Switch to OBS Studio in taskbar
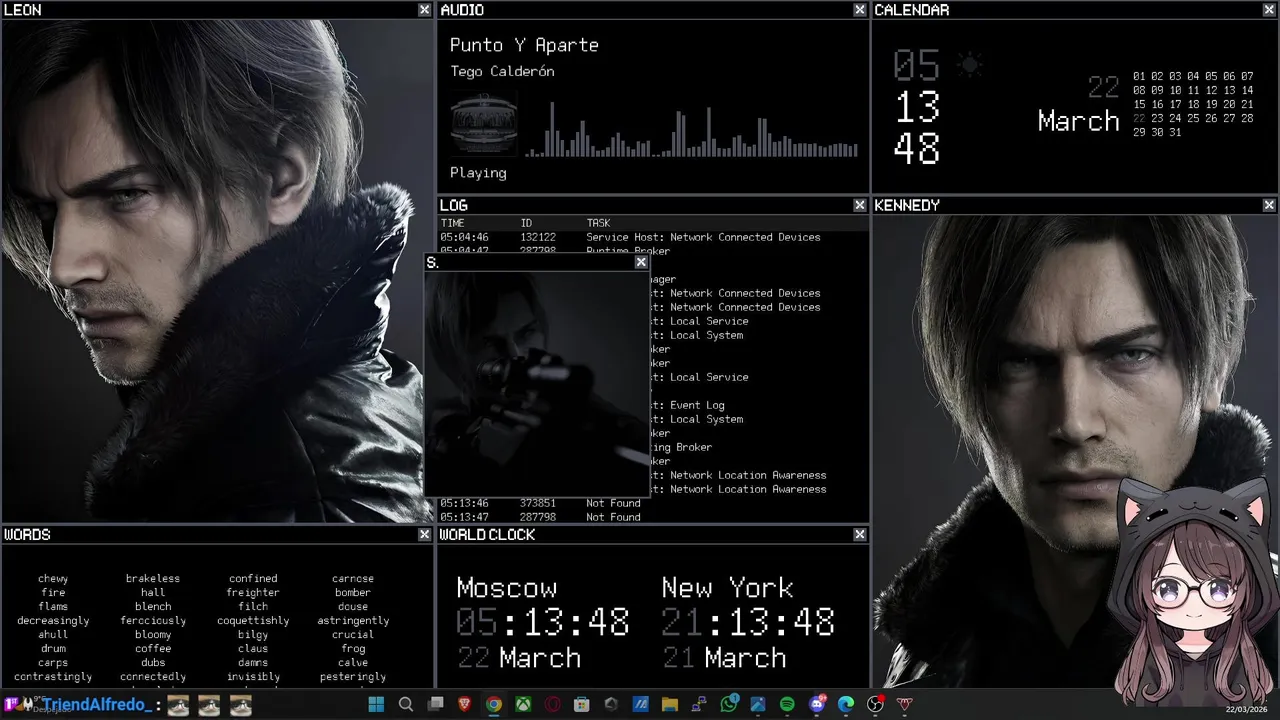 click(x=876, y=704)
